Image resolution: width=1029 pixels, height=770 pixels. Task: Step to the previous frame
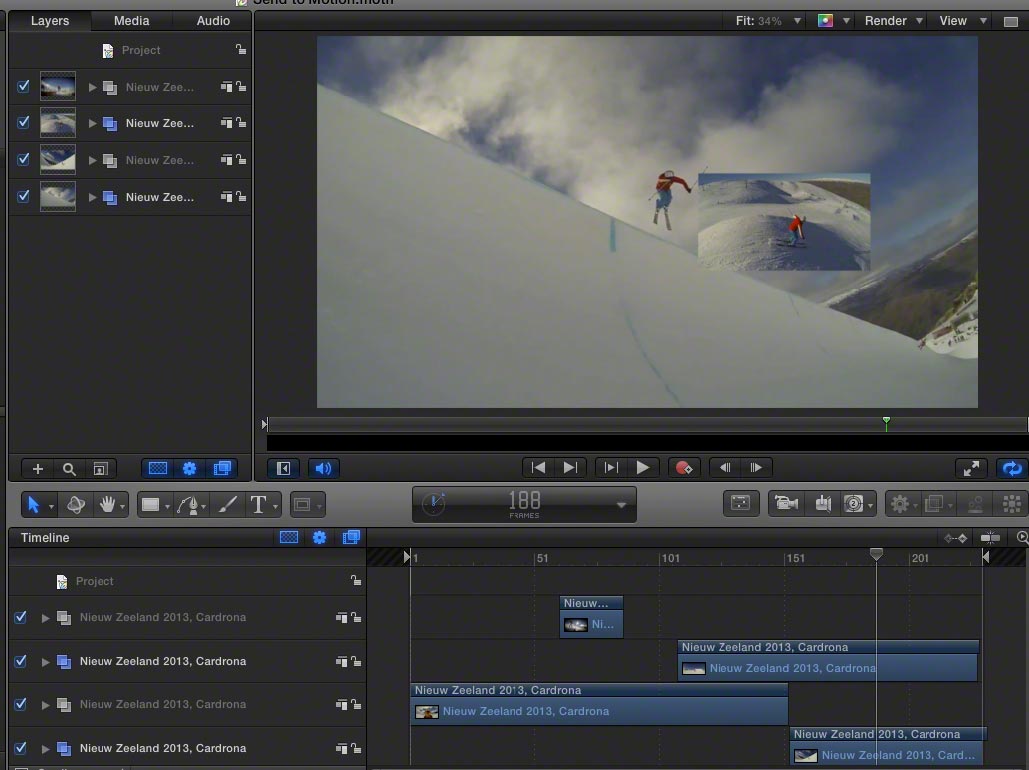coord(724,467)
